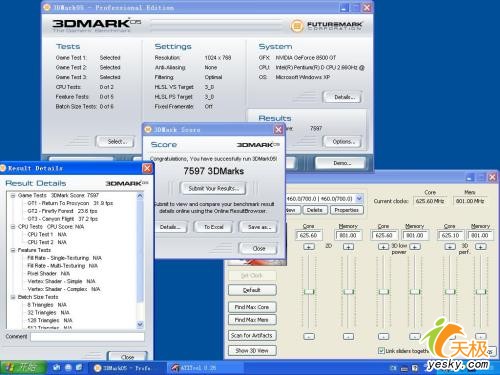
Task: Close the 3DMark Score dialog via Close button
Action: tap(258, 249)
